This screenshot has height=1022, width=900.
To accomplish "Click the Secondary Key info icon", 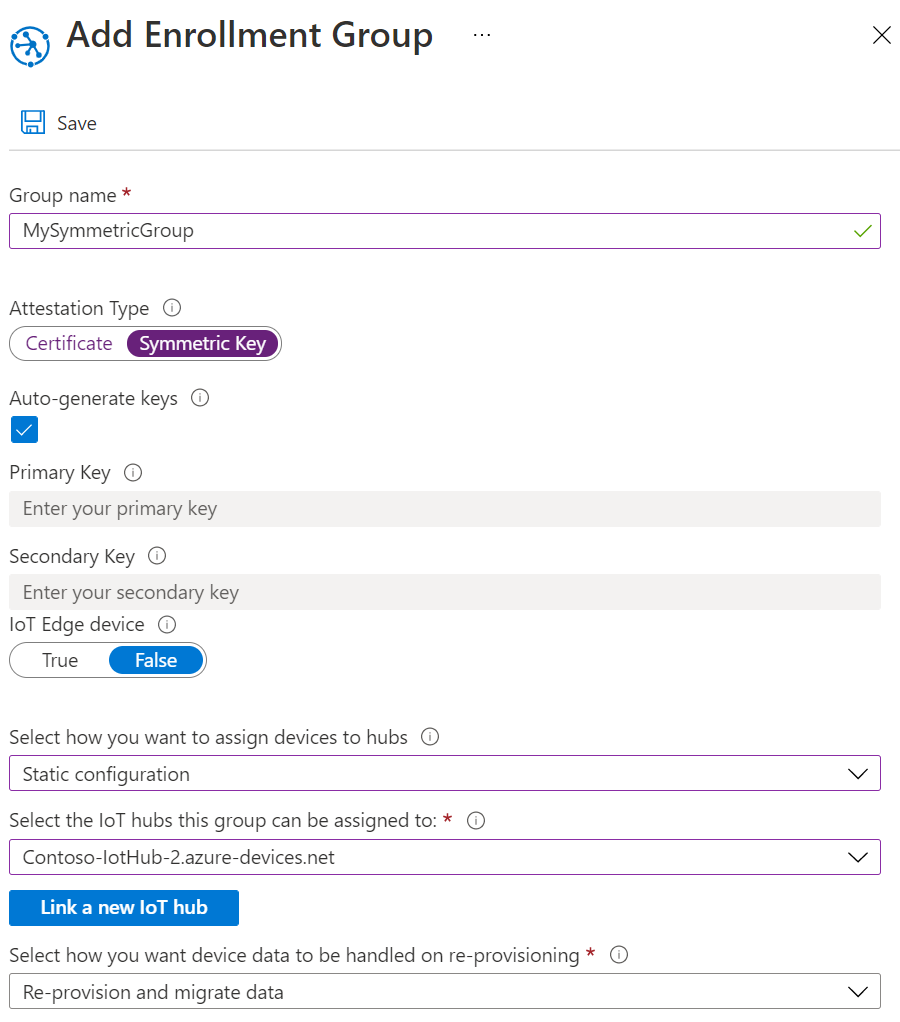I will [157, 555].
